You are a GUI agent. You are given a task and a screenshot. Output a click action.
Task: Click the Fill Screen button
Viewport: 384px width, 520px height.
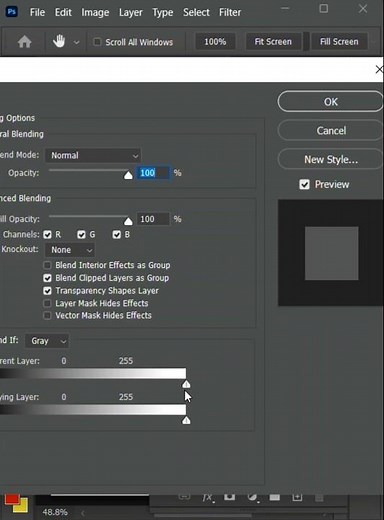pyautogui.click(x=339, y=42)
